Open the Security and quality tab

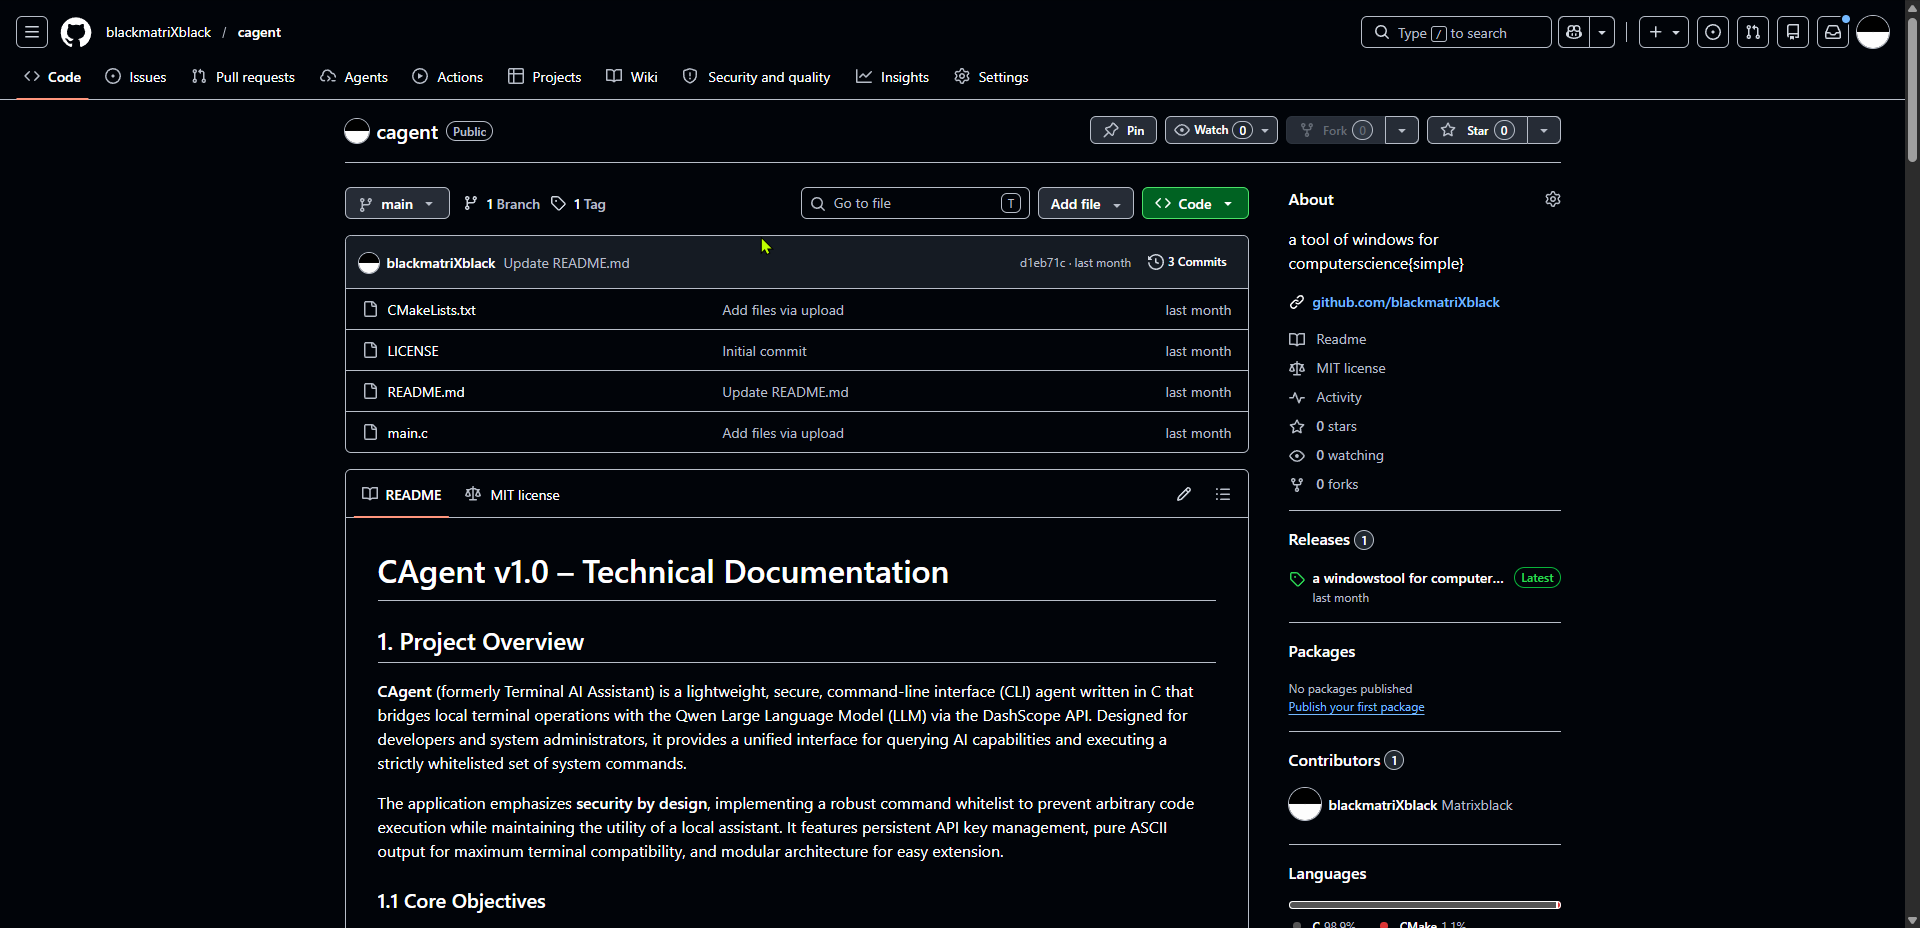[757, 77]
